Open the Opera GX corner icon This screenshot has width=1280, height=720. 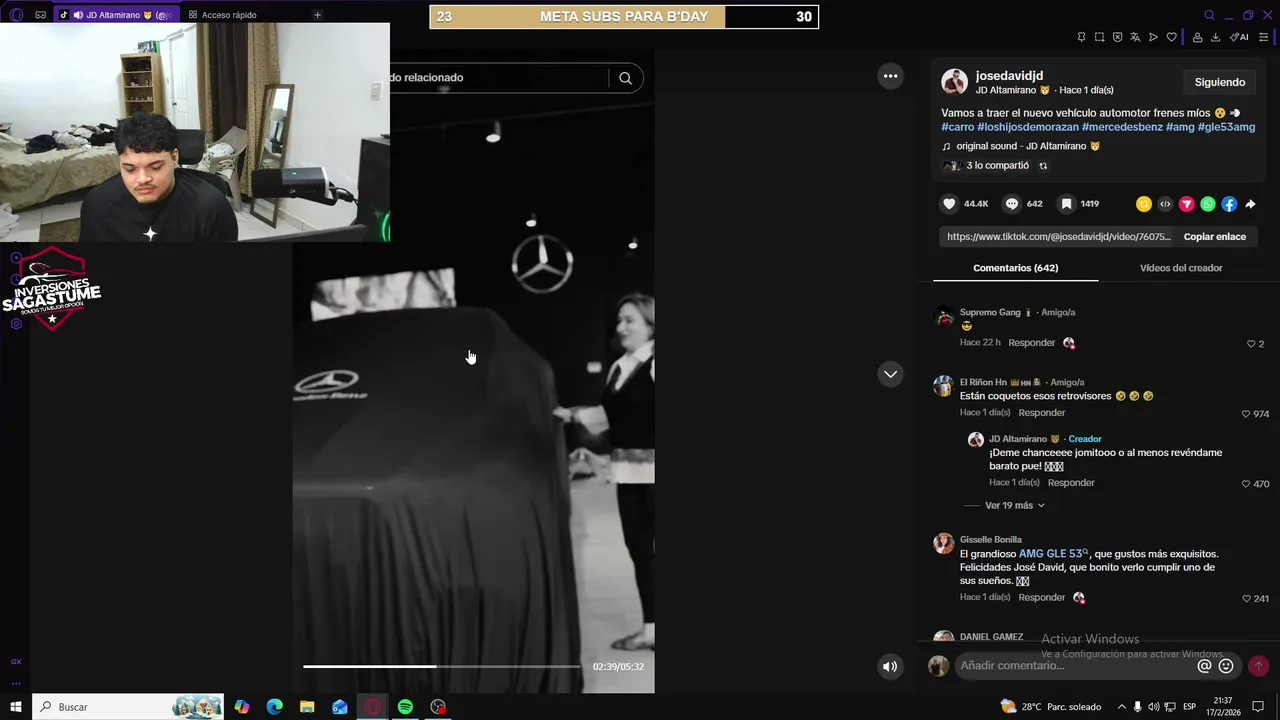tap(40, 15)
